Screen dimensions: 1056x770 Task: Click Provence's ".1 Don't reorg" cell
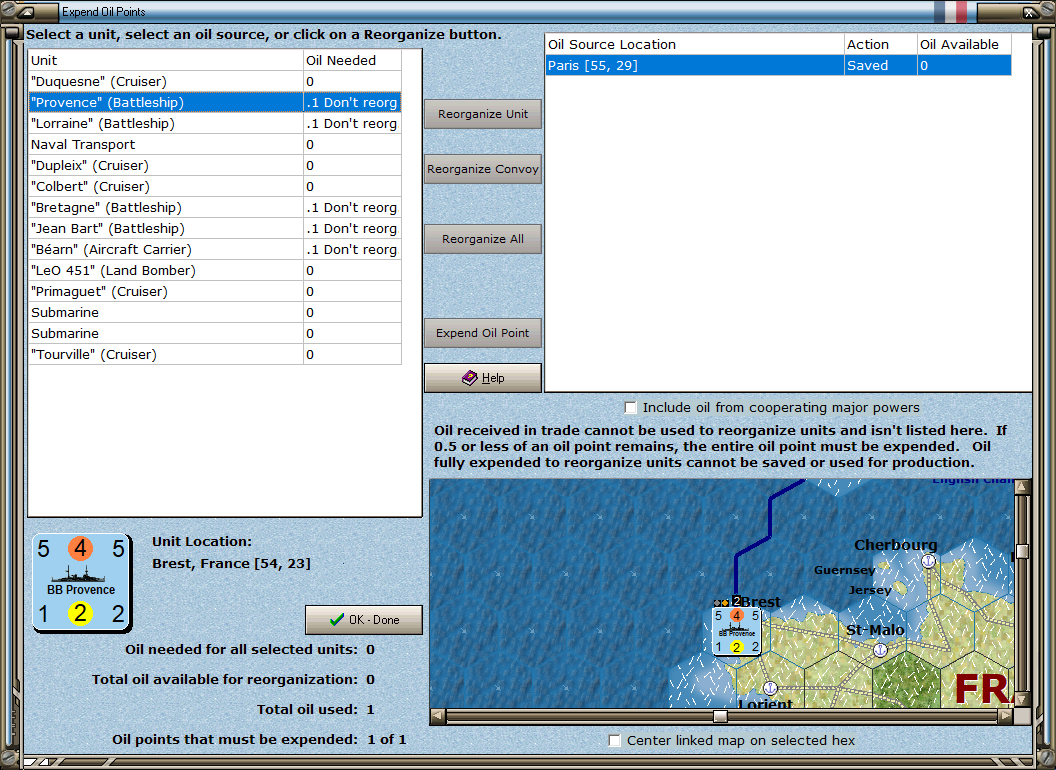[x=353, y=102]
